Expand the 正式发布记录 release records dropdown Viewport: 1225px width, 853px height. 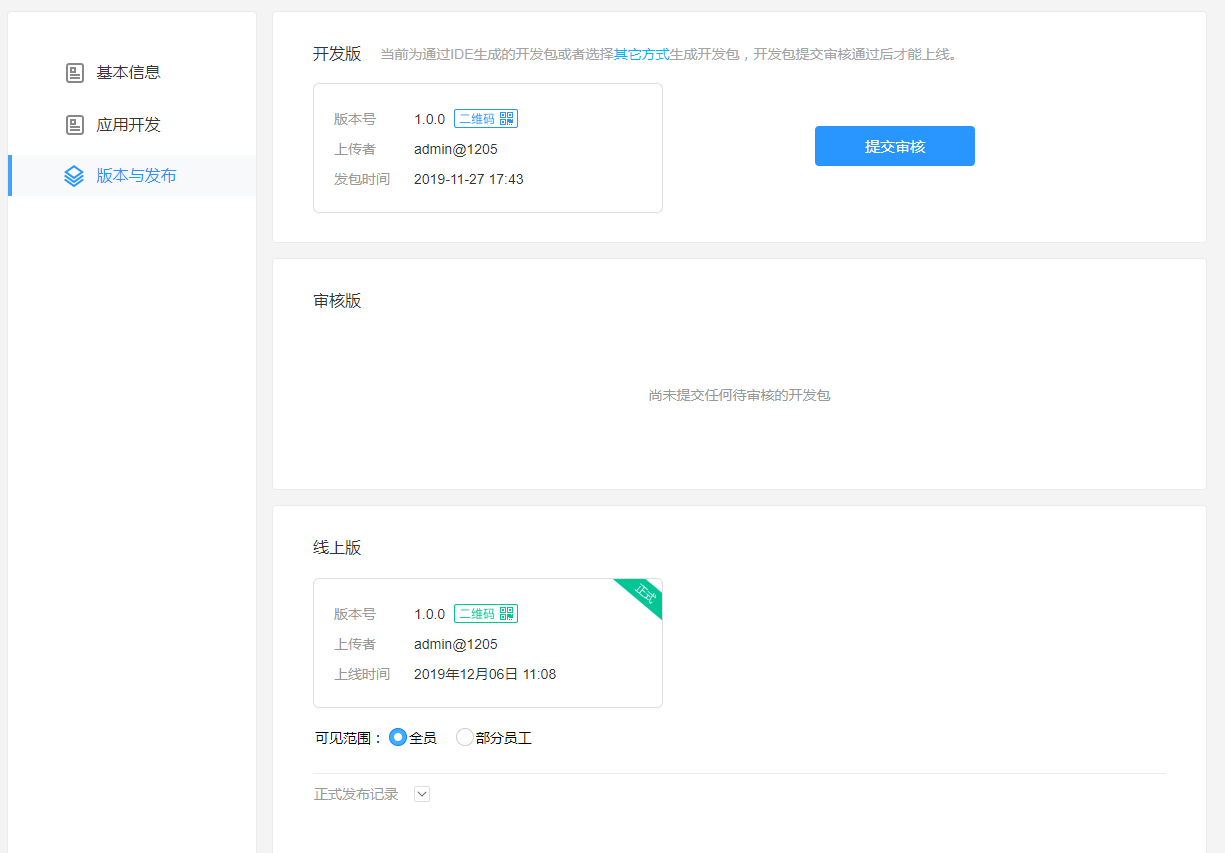pyautogui.click(x=421, y=793)
